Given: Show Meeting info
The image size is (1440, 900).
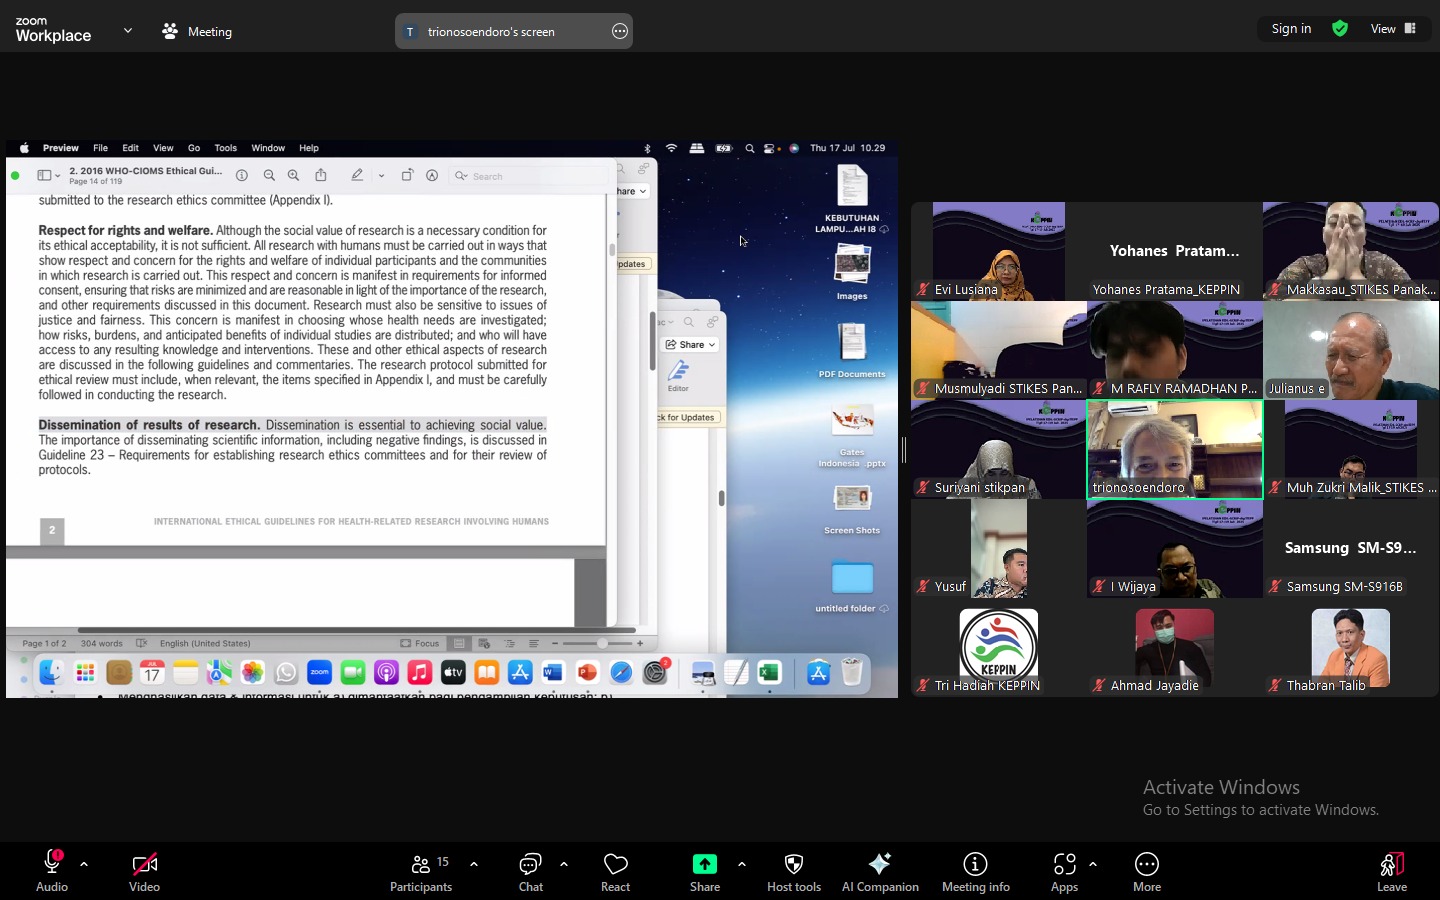Looking at the screenshot, I should point(976,871).
